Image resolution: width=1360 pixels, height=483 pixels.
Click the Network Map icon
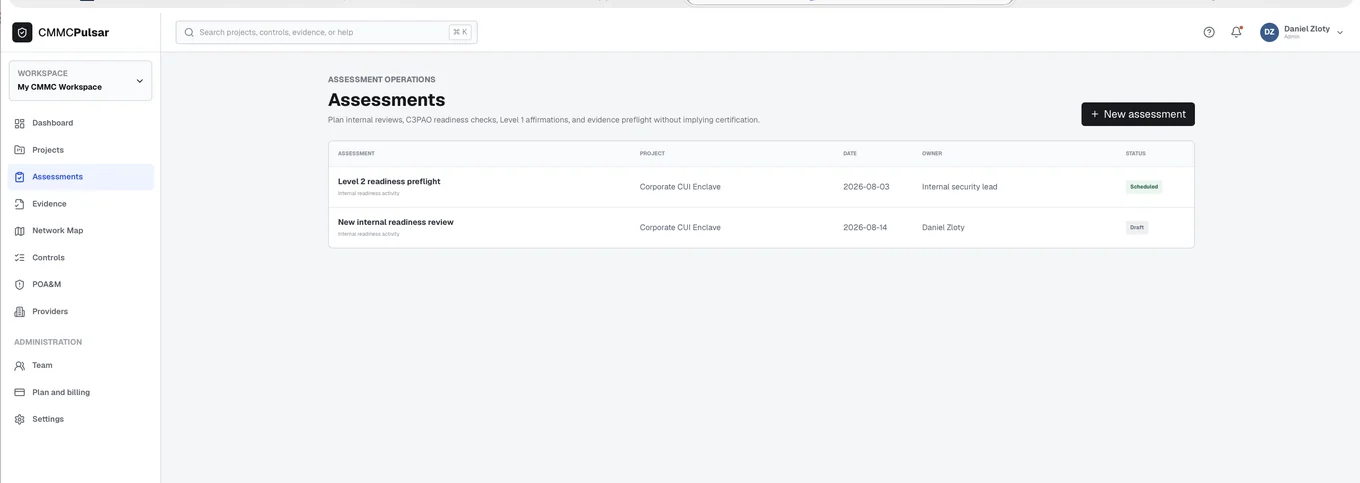(19, 231)
